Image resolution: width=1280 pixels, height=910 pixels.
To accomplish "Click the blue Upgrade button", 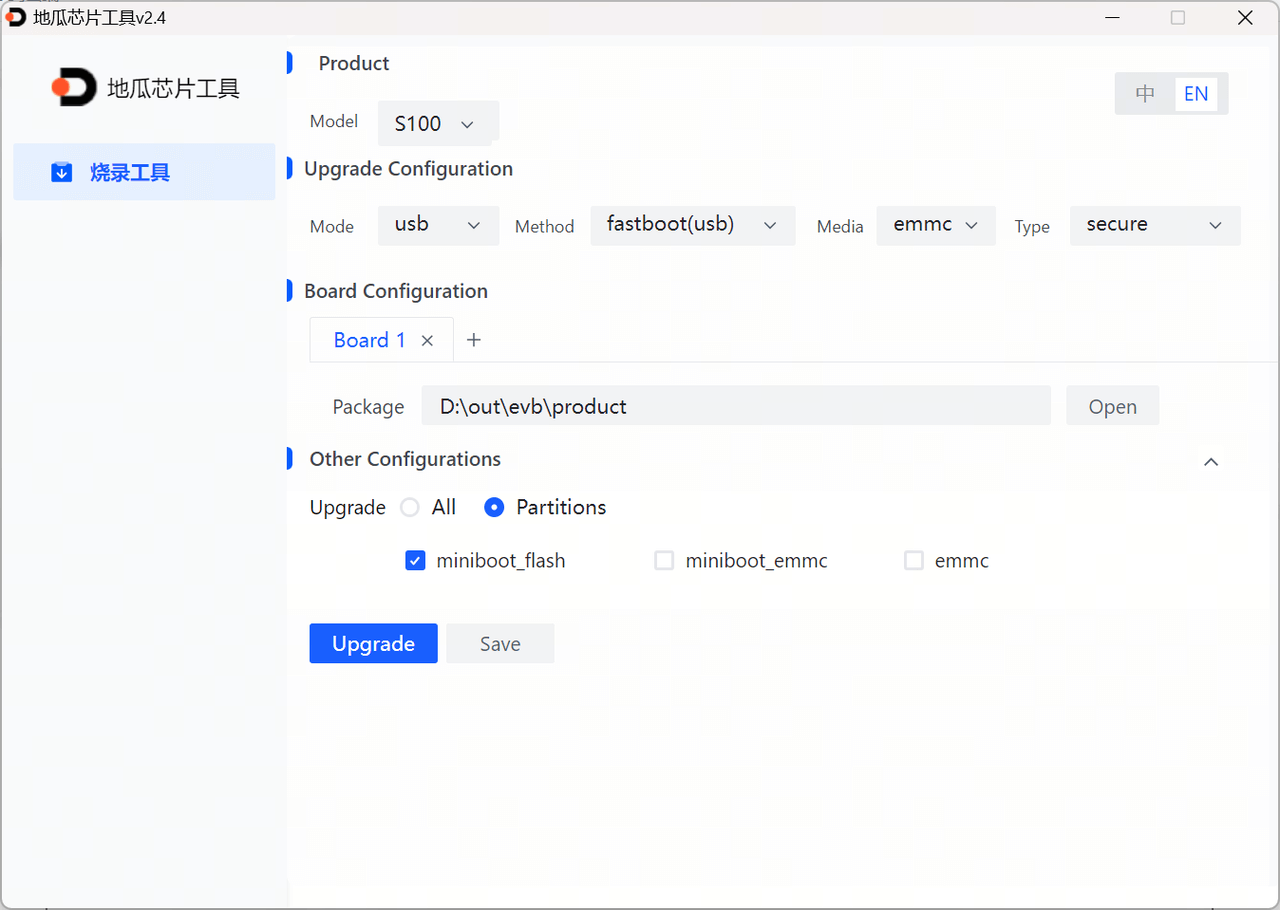I will (373, 644).
